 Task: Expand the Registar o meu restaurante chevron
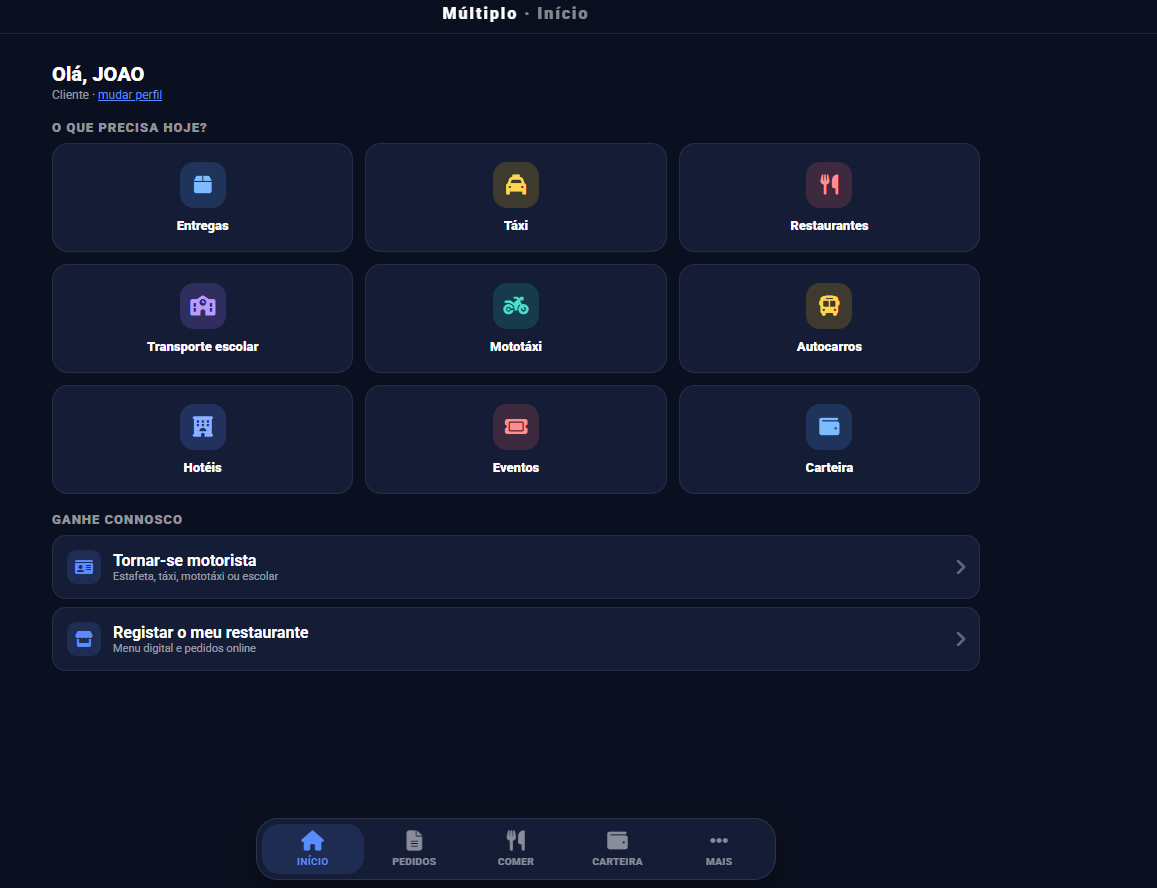point(960,639)
